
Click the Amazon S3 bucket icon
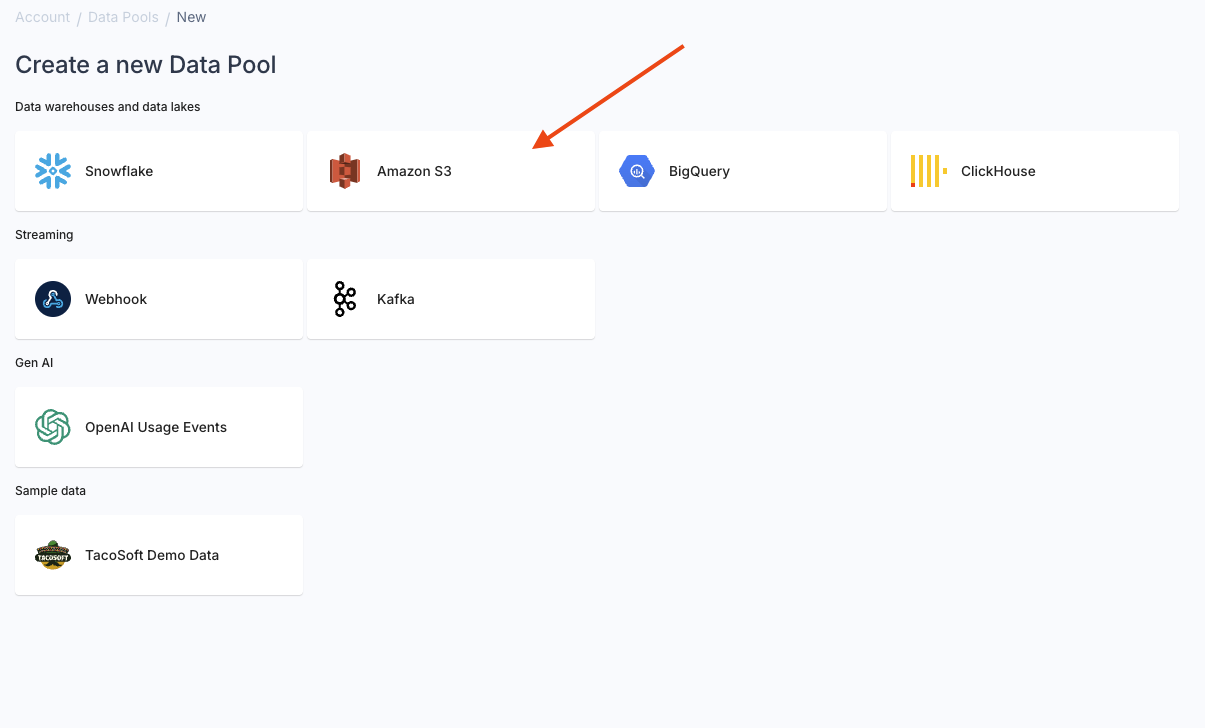click(344, 171)
